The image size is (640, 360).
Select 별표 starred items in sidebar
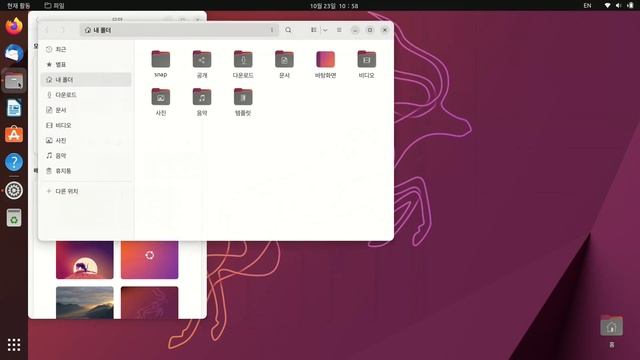pos(86,64)
